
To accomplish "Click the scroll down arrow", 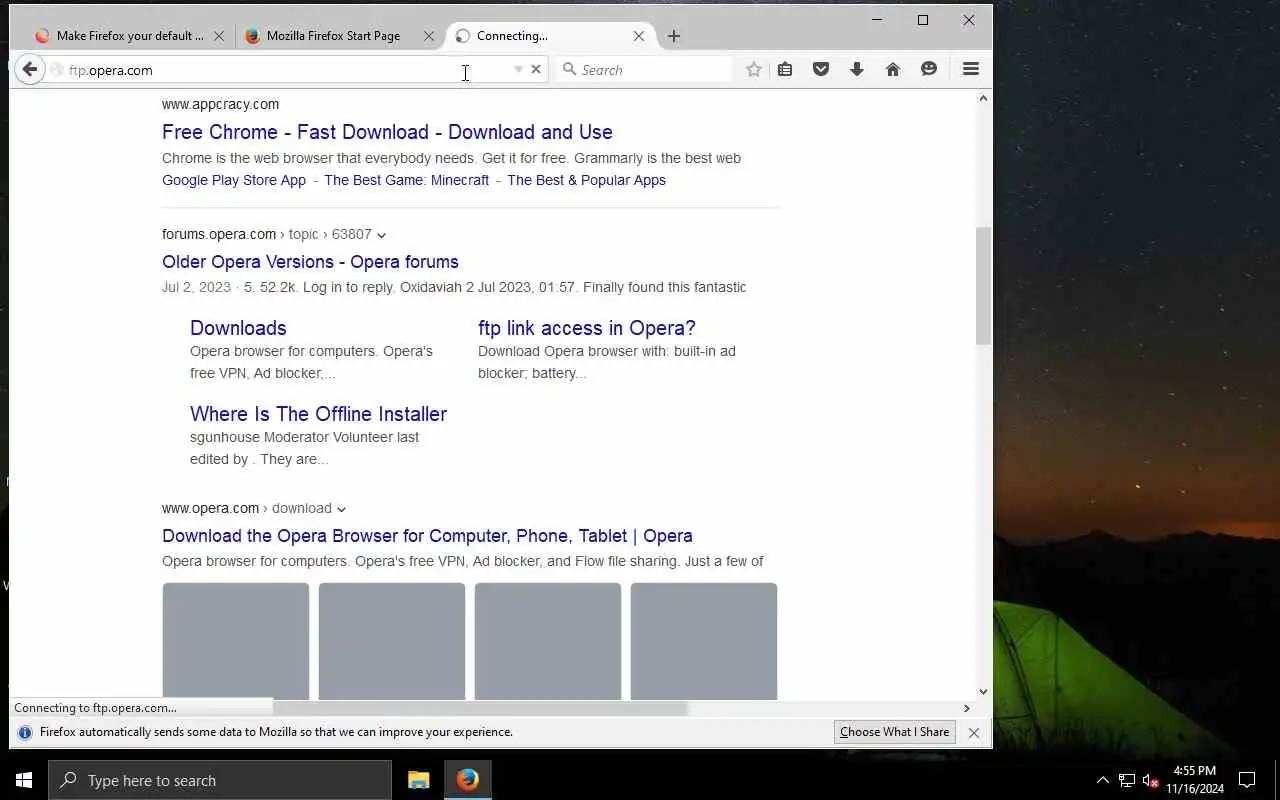I will (x=983, y=691).
